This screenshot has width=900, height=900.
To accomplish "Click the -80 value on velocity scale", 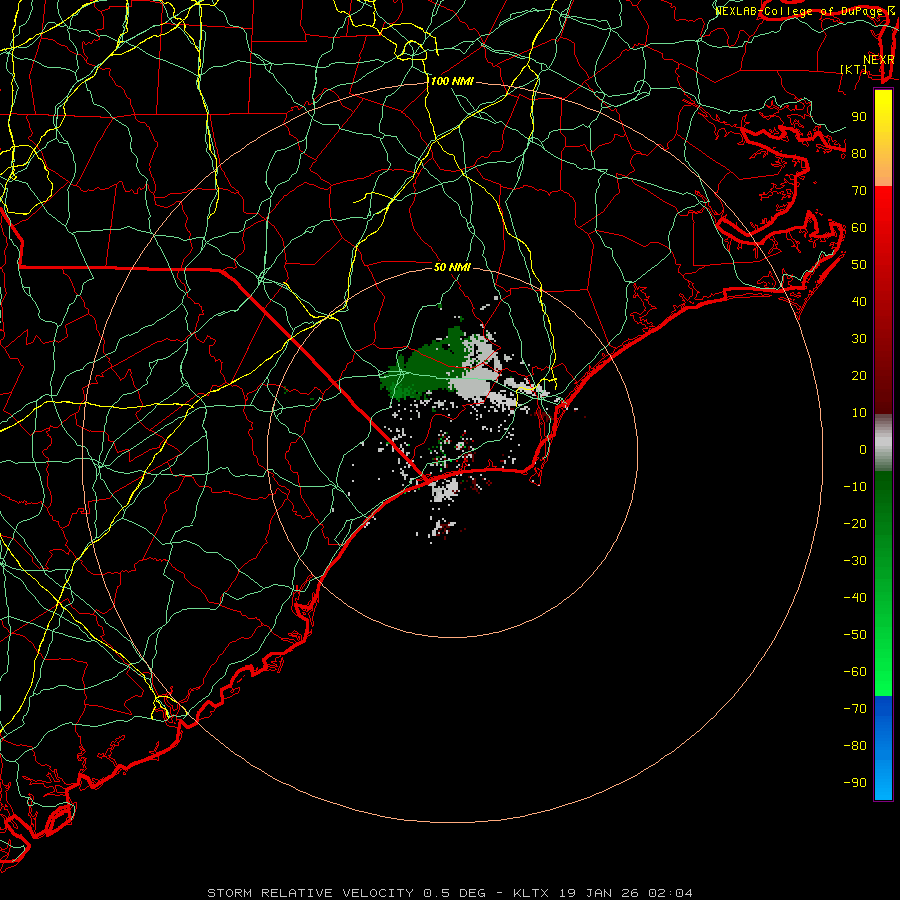I will point(855,746).
